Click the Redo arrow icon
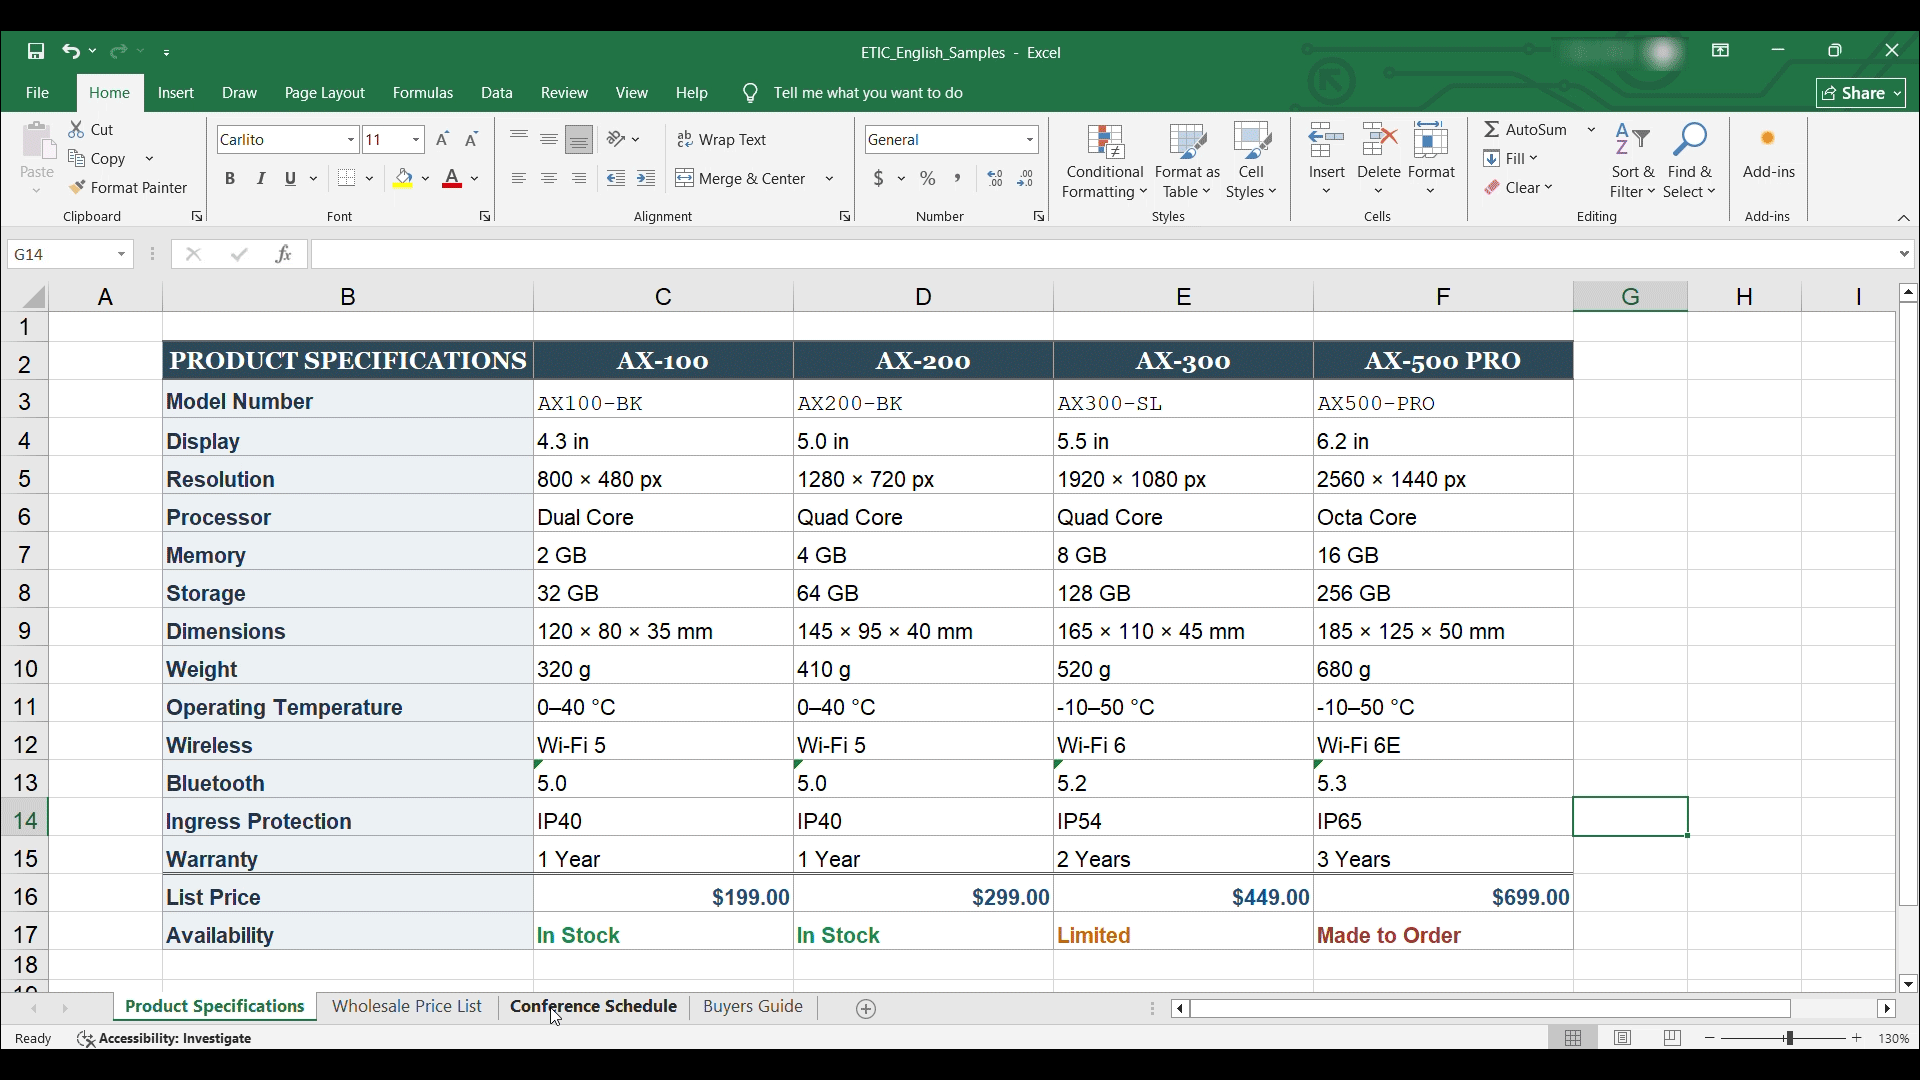 tap(119, 51)
